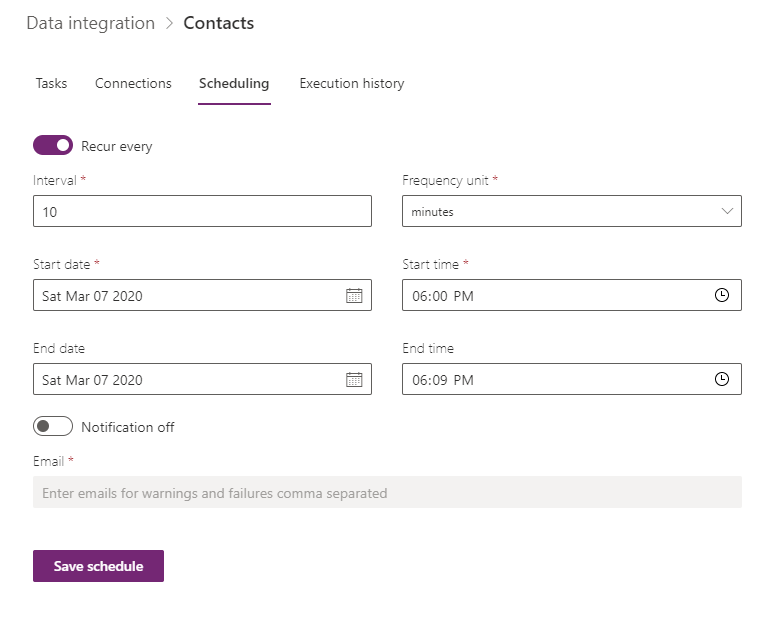Expand the Frequency unit dropdown
The height and width of the screenshot is (619, 775).
click(x=570, y=212)
